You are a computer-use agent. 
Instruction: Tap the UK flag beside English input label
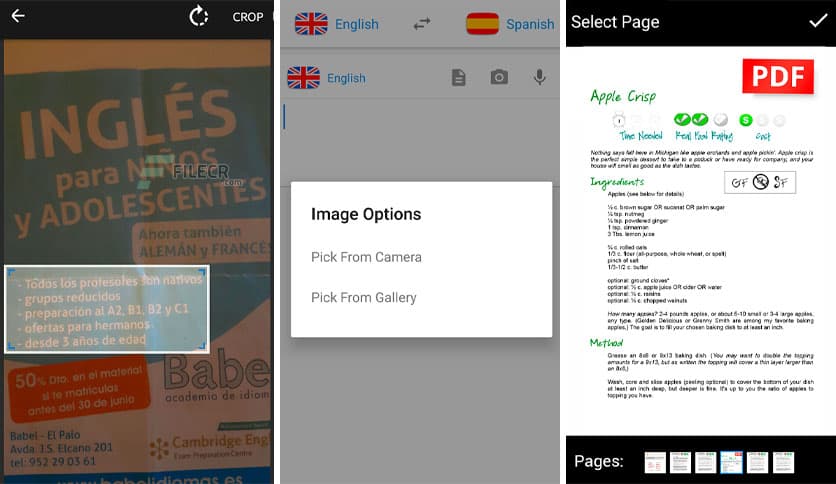point(303,78)
